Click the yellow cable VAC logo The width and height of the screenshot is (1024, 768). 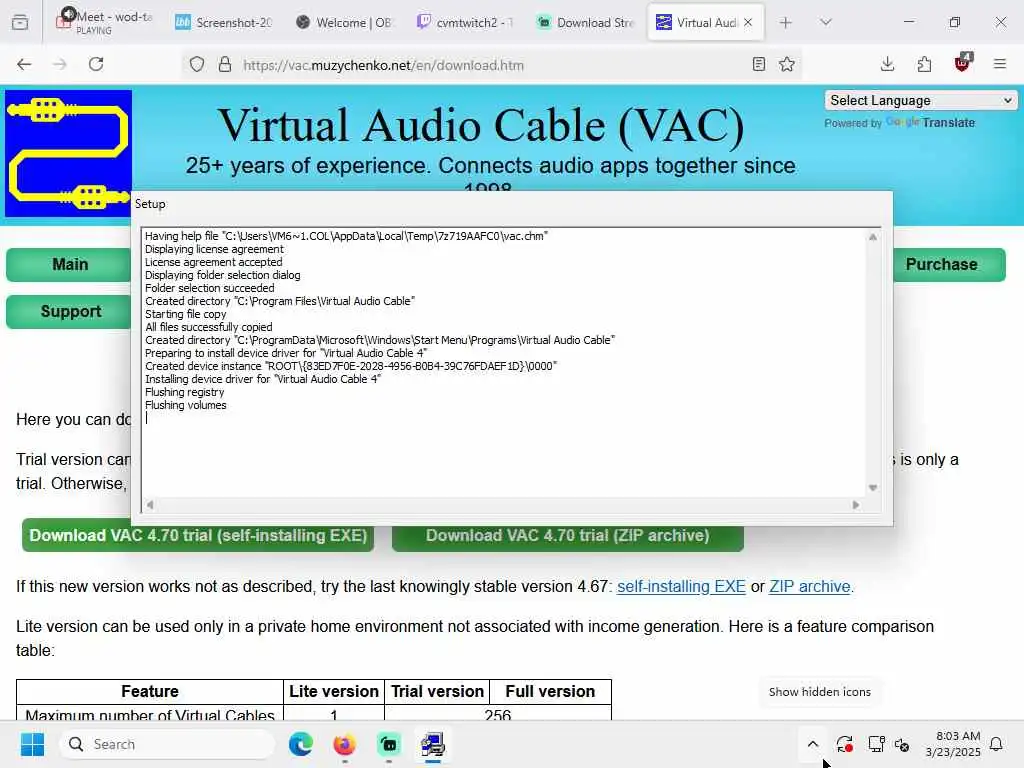pyautogui.click(x=69, y=153)
